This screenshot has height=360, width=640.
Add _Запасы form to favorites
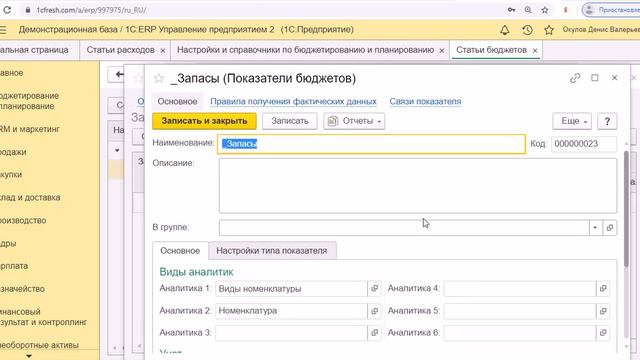pos(159,78)
